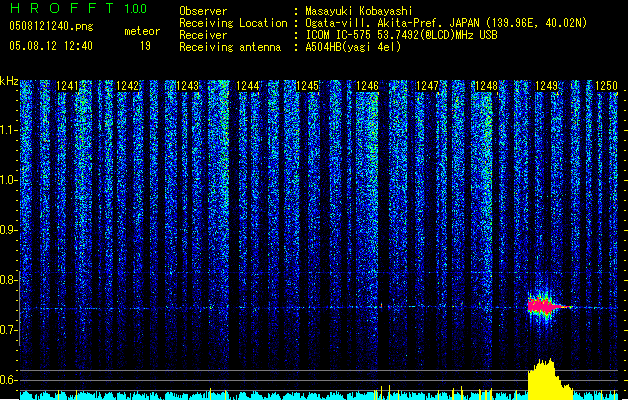This screenshot has width=629, height=400.
Task: Click the 1246 time marker
Action: click(367, 86)
